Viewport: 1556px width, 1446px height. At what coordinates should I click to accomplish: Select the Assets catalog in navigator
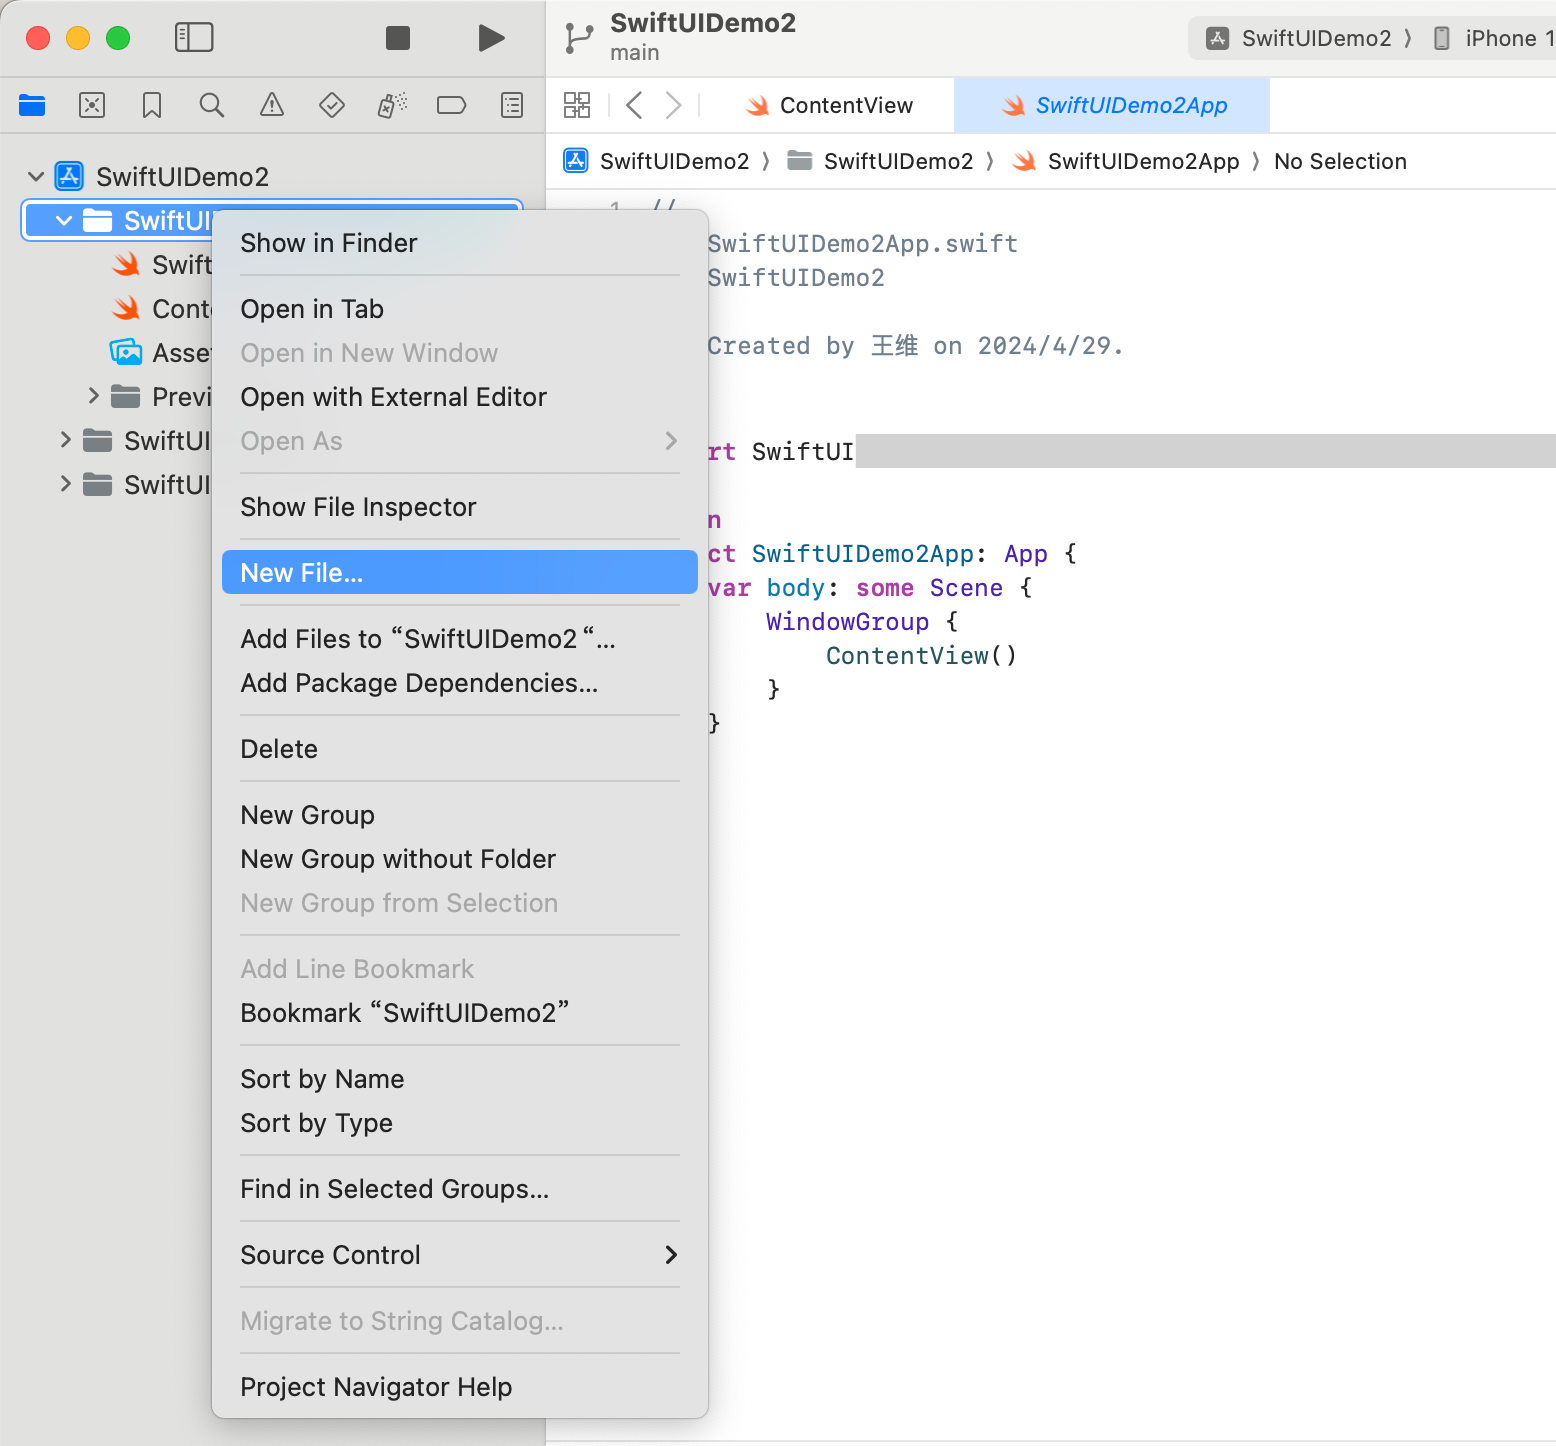click(x=160, y=352)
